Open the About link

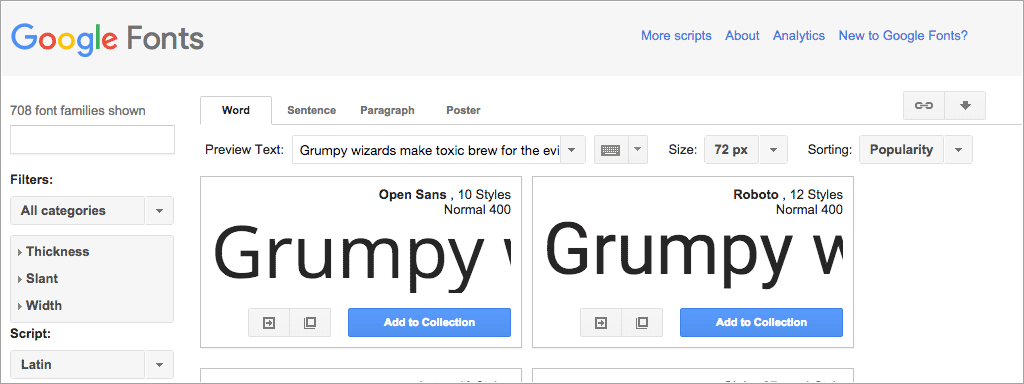click(742, 36)
